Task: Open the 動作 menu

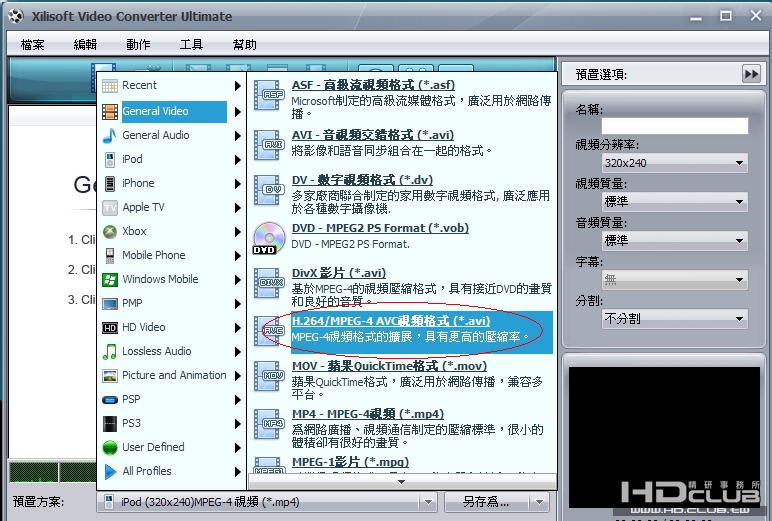Action: coord(138,45)
